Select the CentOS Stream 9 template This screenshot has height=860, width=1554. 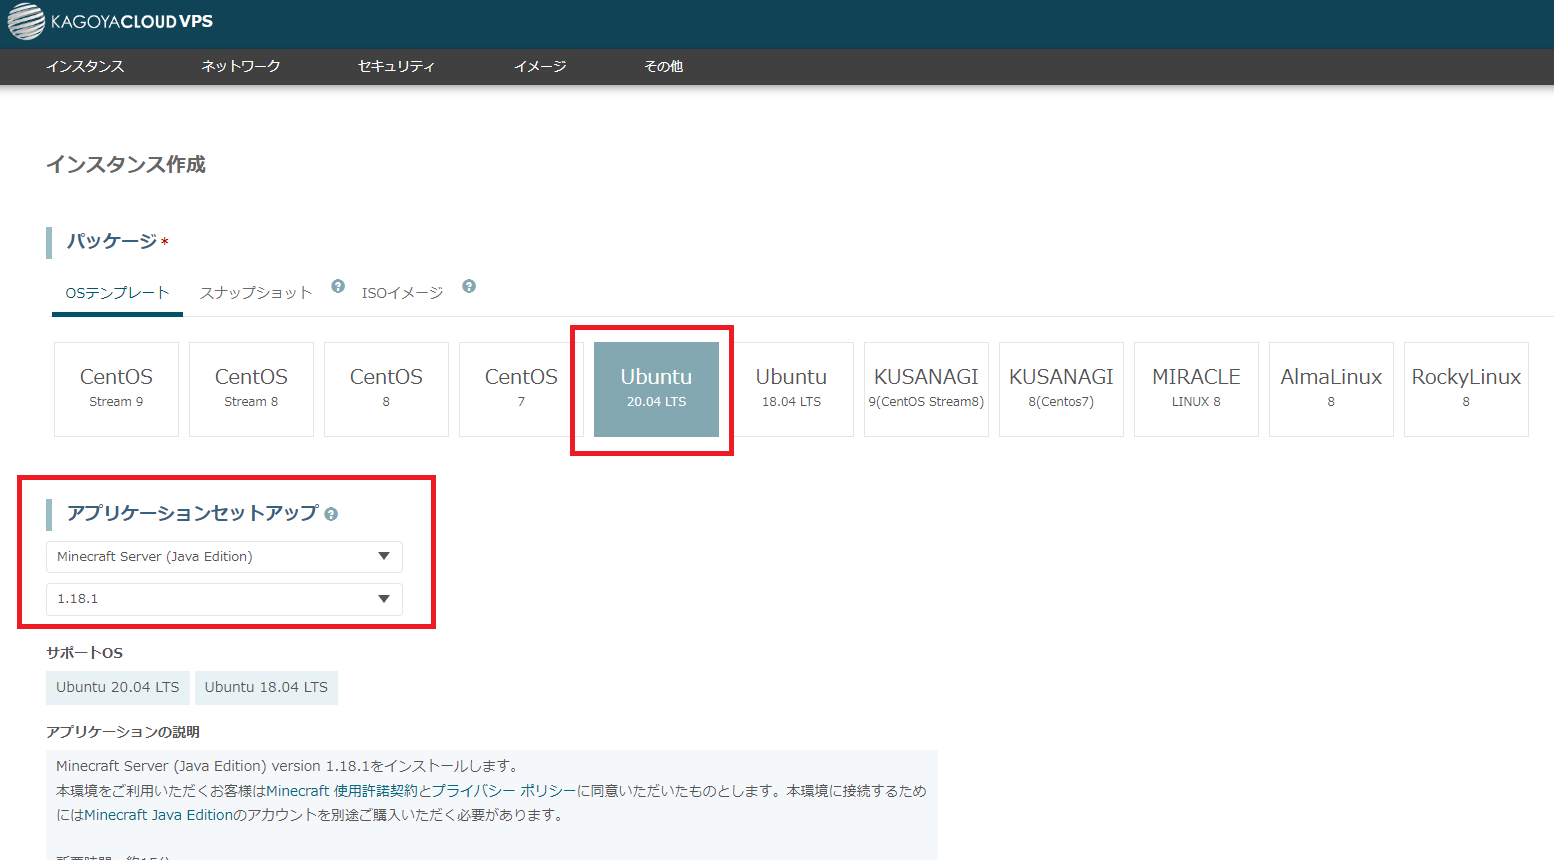(x=116, y=389)
